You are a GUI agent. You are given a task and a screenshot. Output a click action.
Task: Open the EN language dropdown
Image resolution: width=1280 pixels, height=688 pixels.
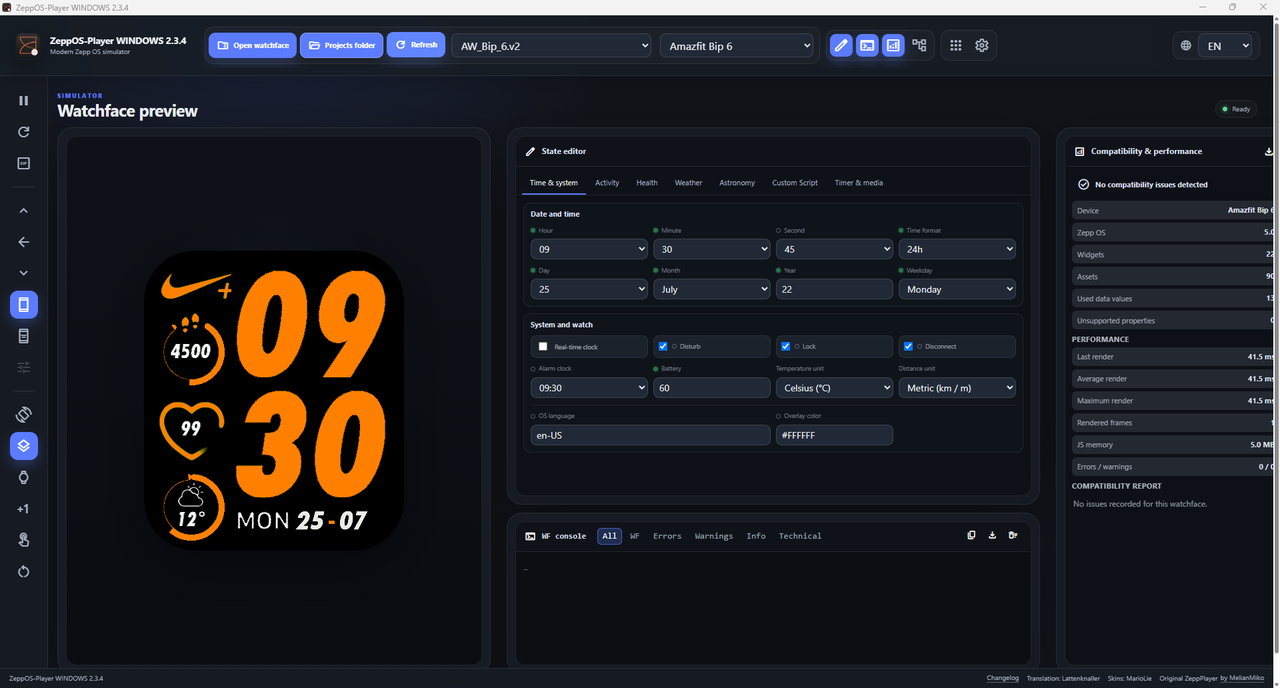pos(1225,46)
